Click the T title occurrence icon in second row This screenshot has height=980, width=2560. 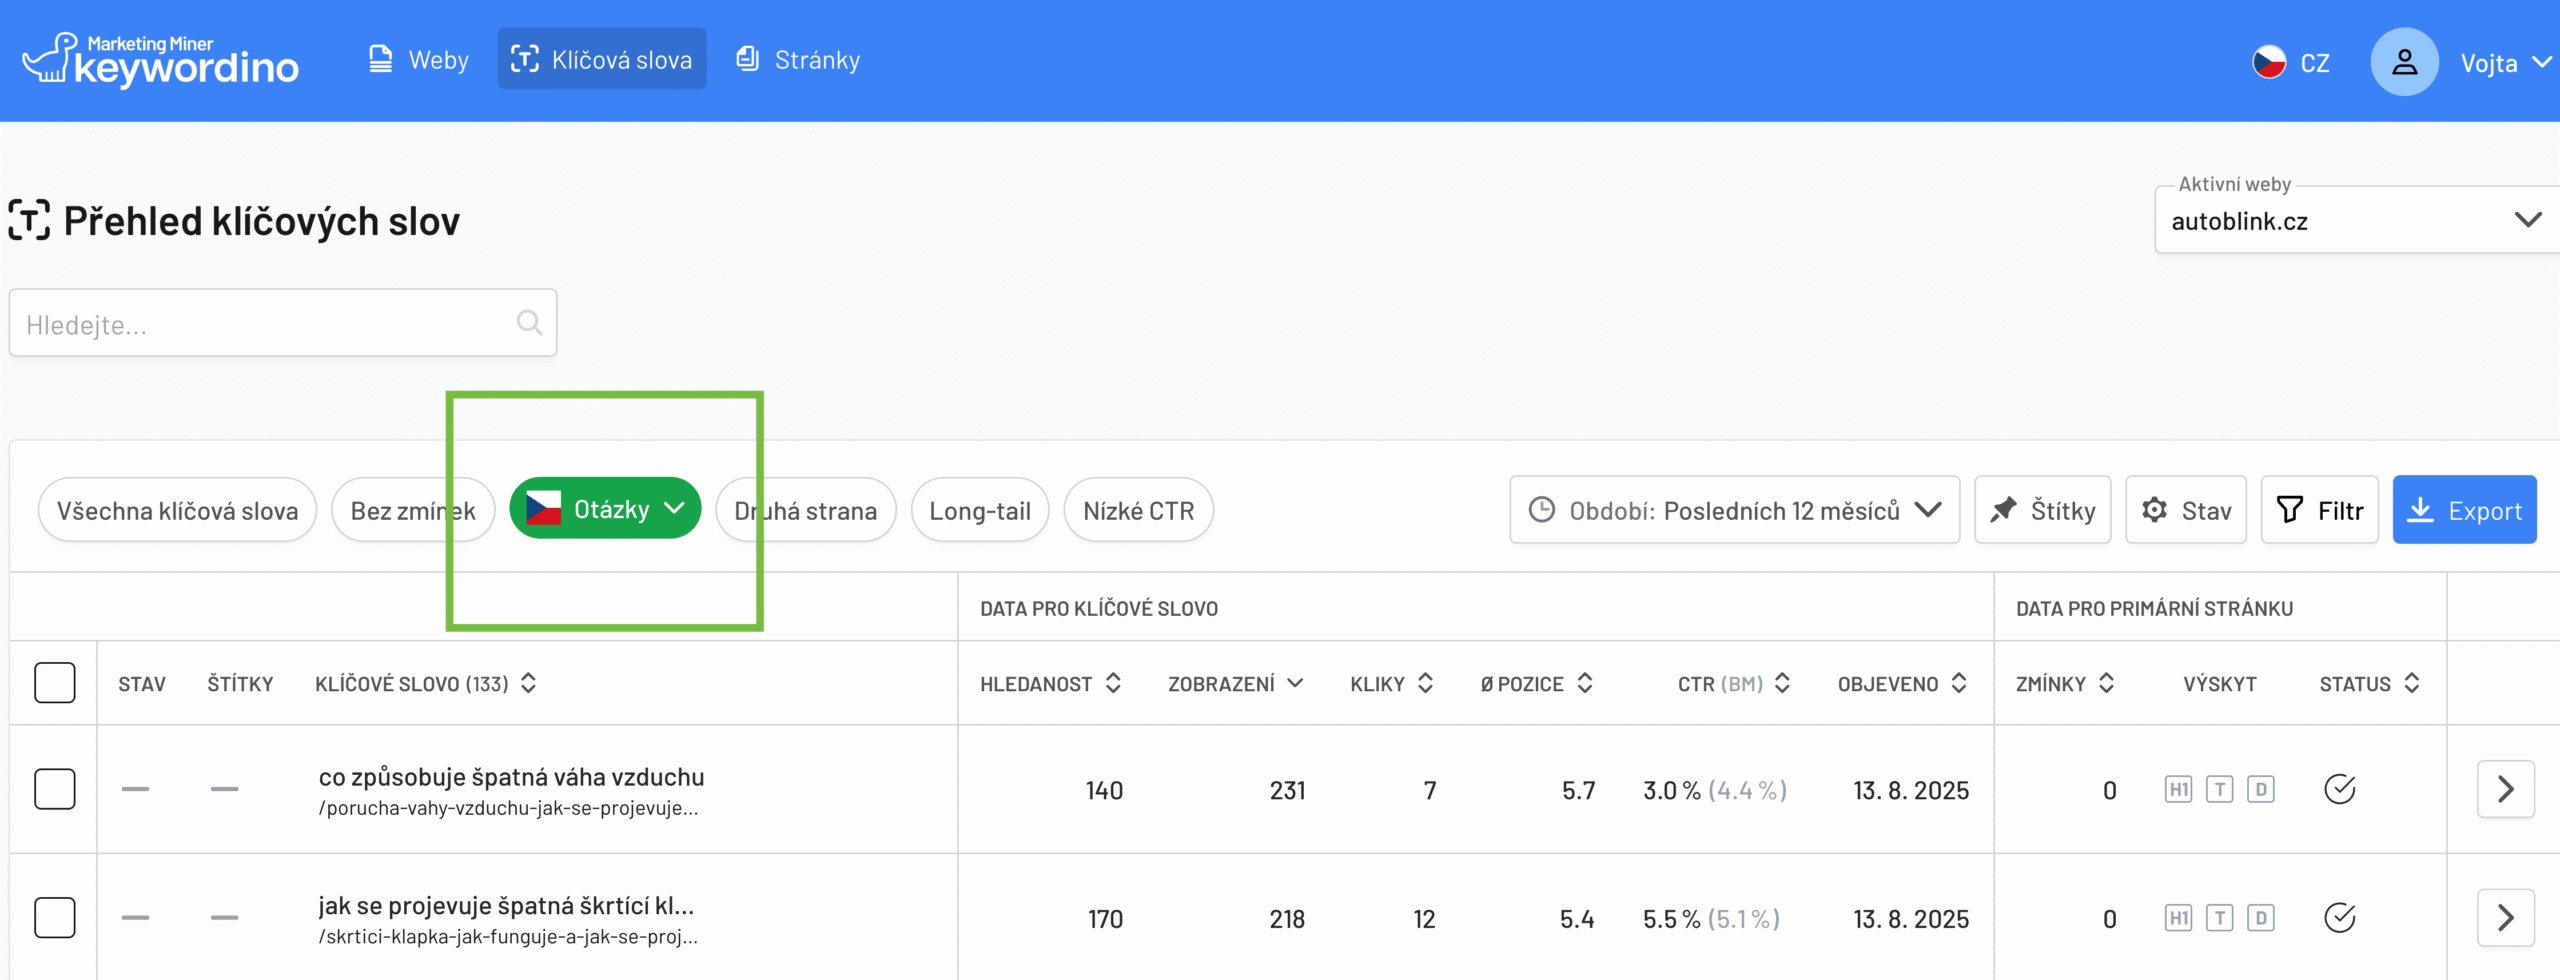tap(2219, 918)
